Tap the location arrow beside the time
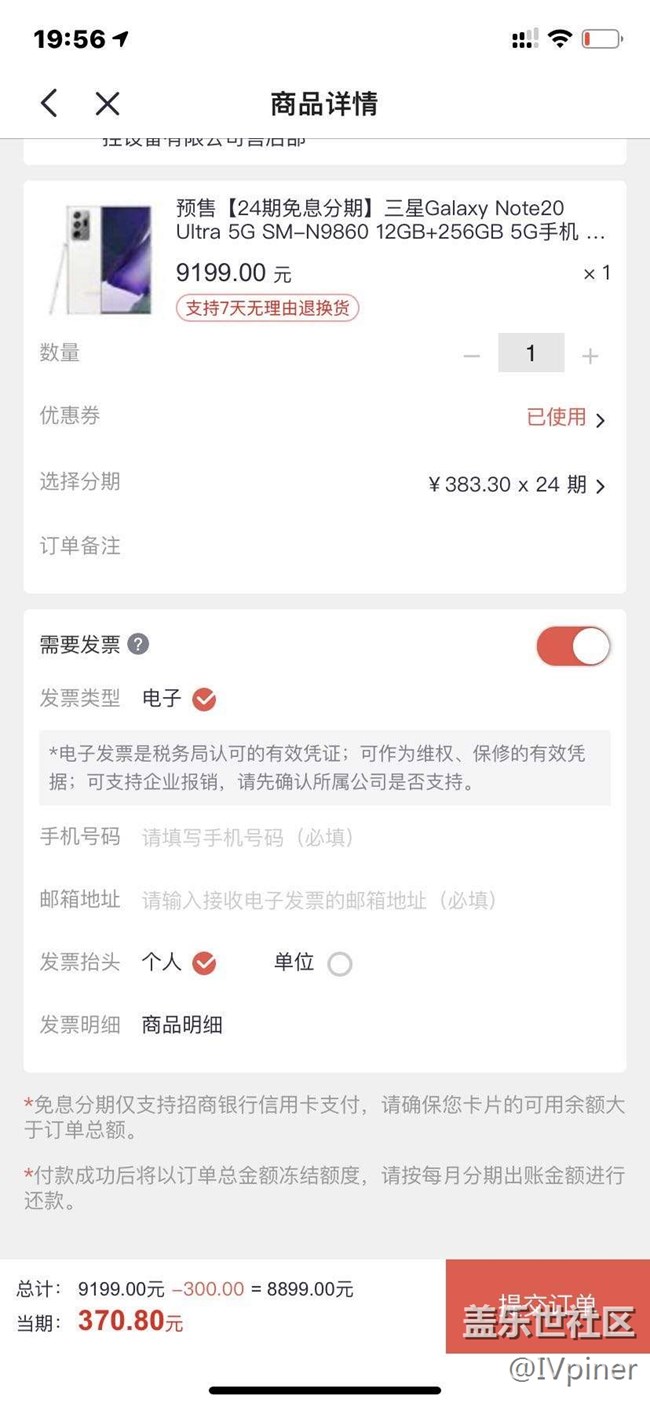 coord(121,39)
